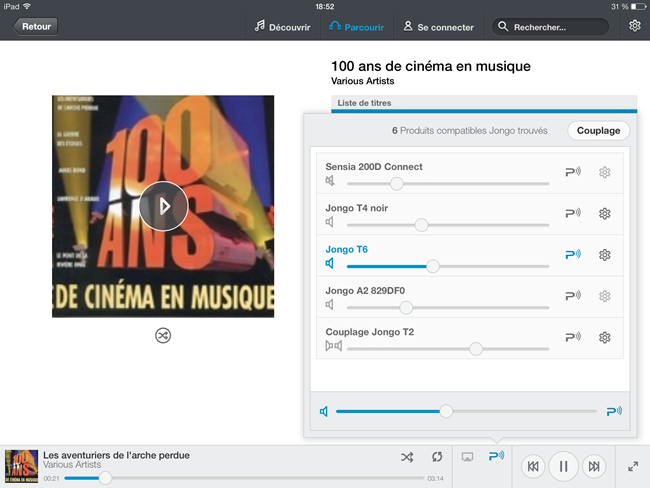Enable Jongo streaming on Sensia 200D Connect
Image resolution: width=650 pixels, height=488 pixels.
(573, 172)
